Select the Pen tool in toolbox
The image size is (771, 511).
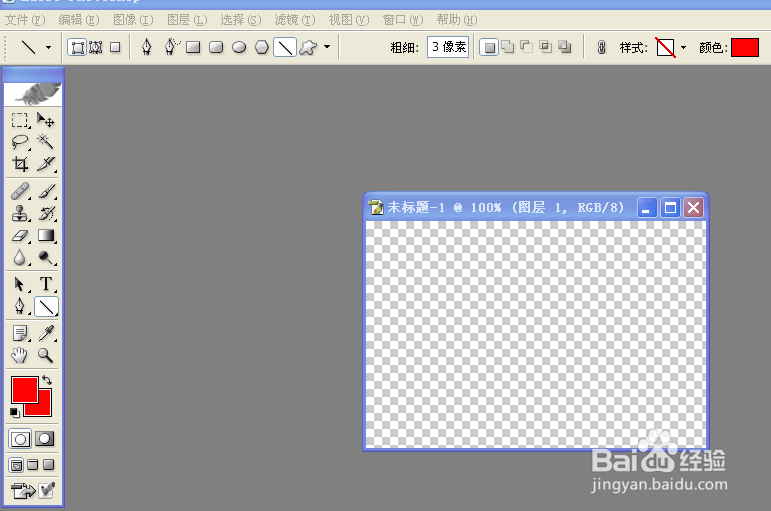pos(20,306)
